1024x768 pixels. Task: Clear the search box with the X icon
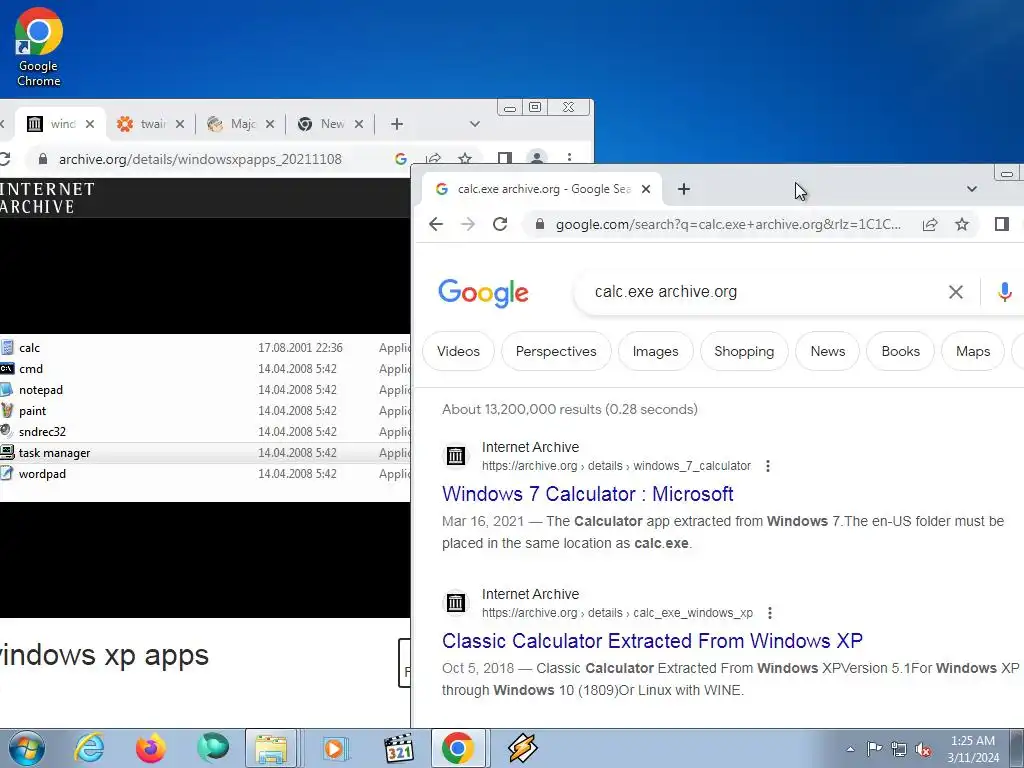click(x=955, y=292)
